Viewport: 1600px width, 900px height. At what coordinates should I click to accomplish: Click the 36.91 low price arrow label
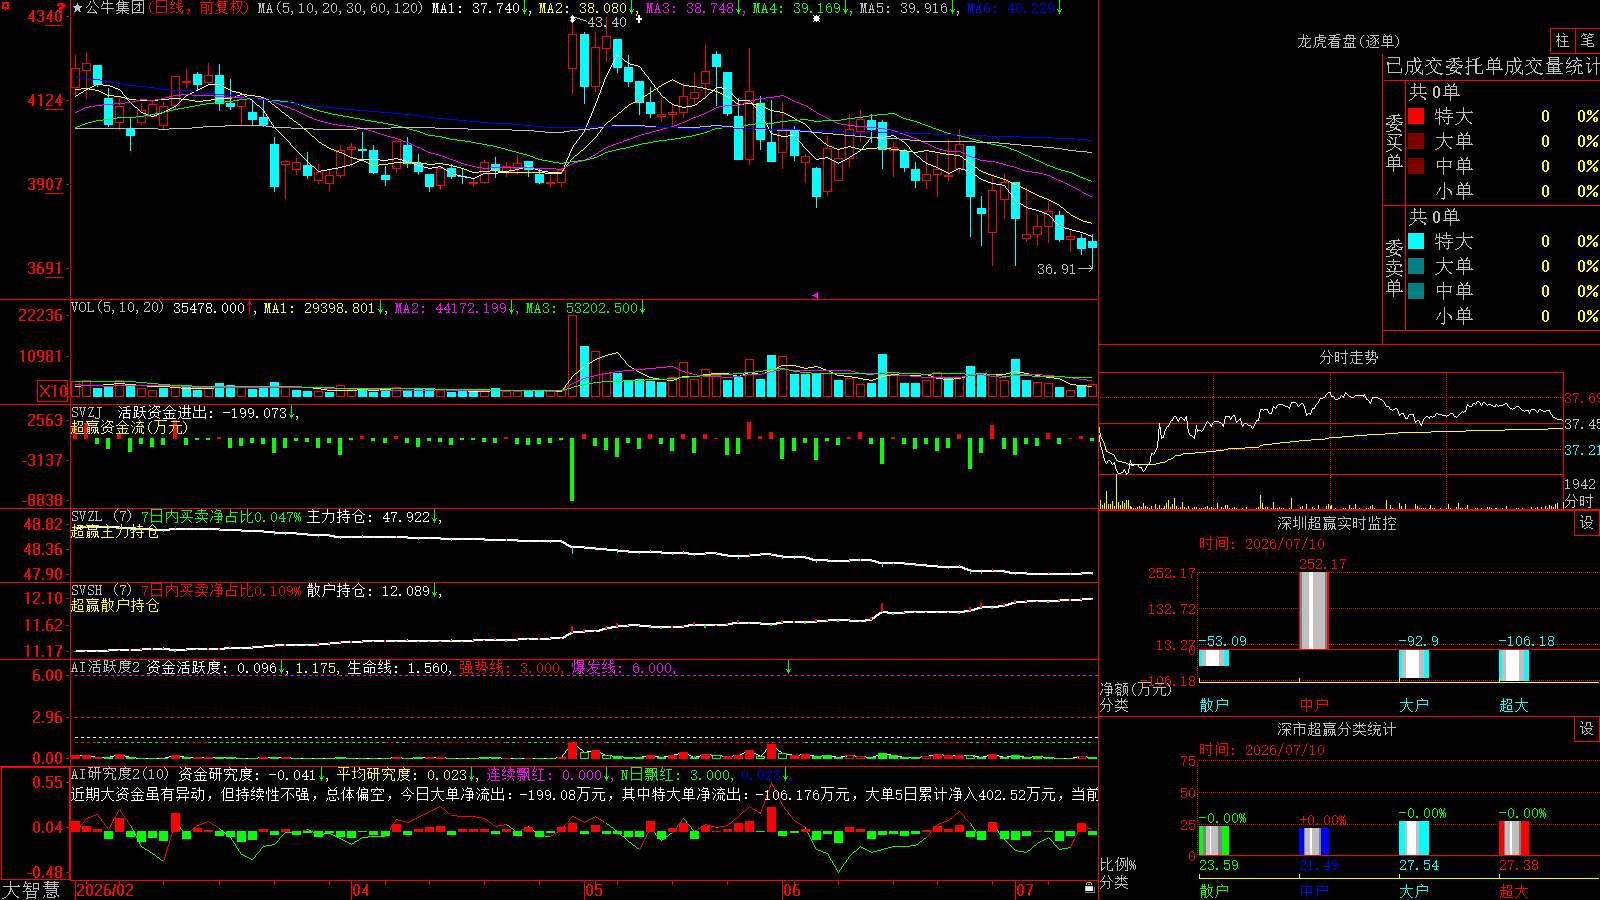click(x=1065, y=269)
